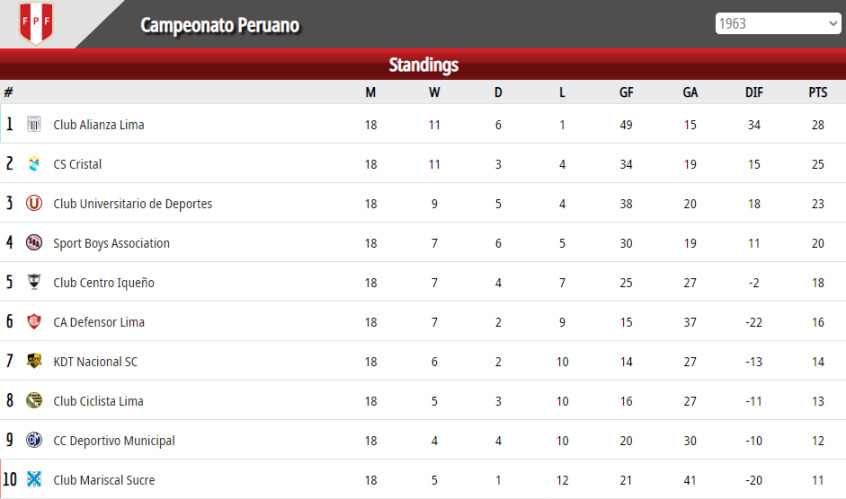
Task: Click the Club Mariscal Sucre crest icon
Action: pyautogui.click(x=34, y=479)
